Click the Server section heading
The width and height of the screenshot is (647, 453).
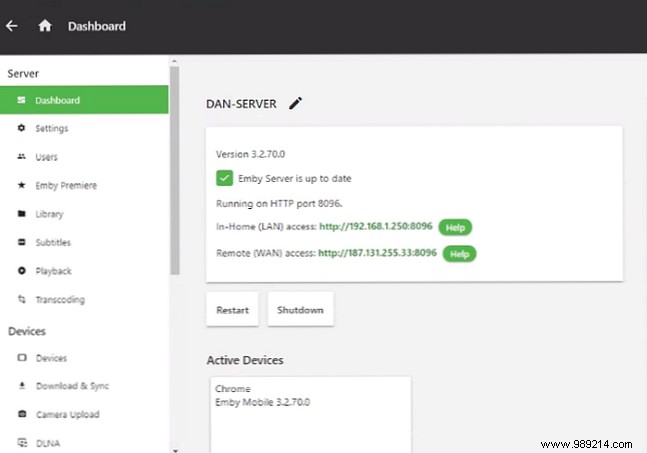point(23,73)
